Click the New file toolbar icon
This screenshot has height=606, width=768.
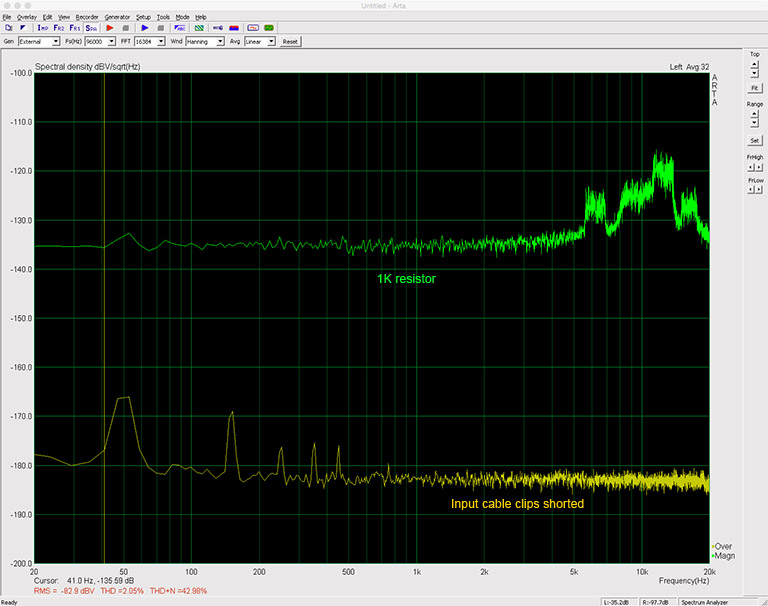coord(9,28)
